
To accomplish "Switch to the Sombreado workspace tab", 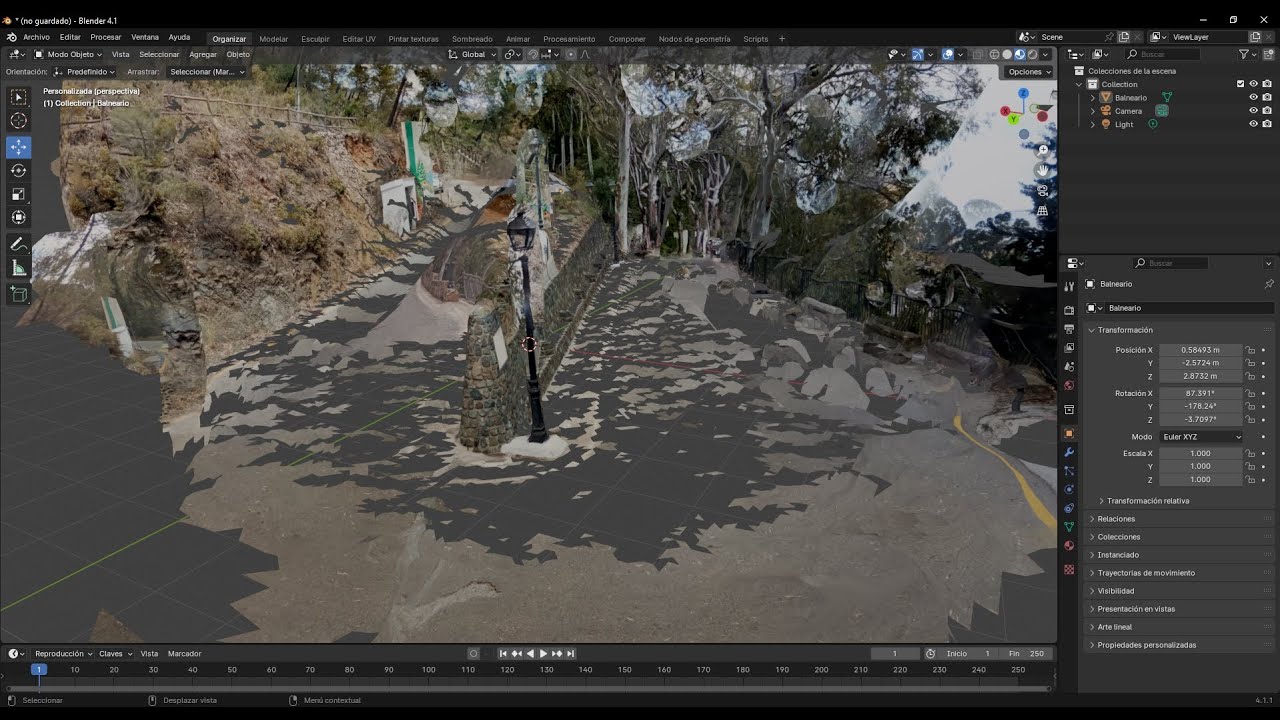I will 472,39.
